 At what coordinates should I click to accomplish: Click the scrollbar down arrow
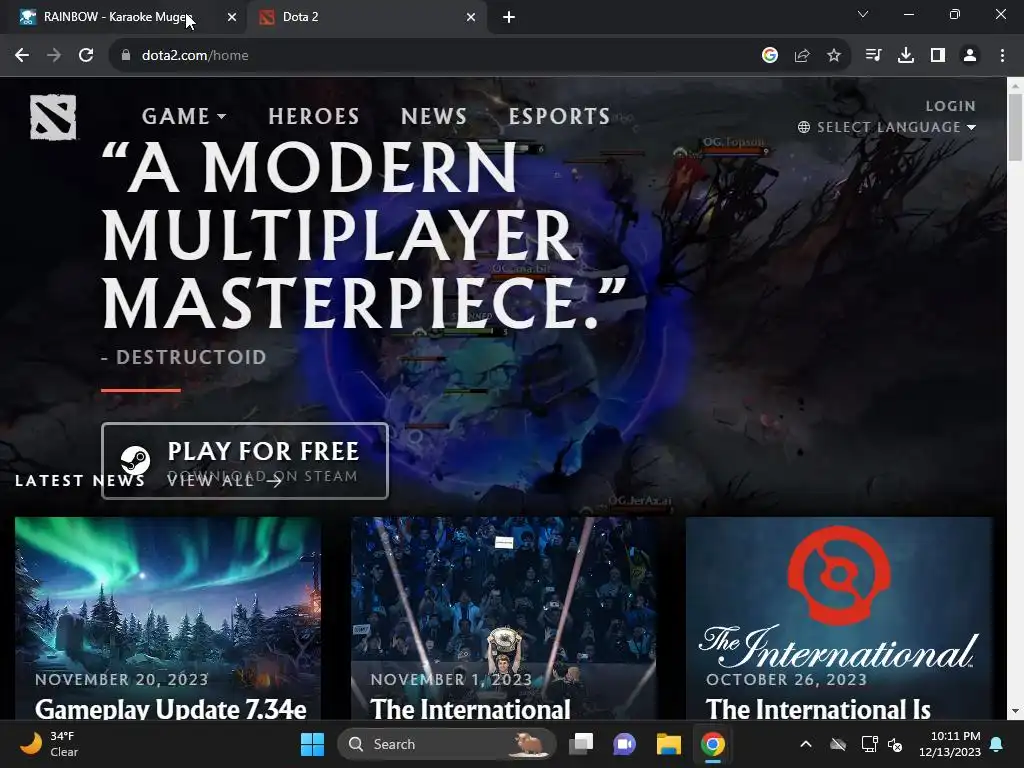tap(1016, 711)
